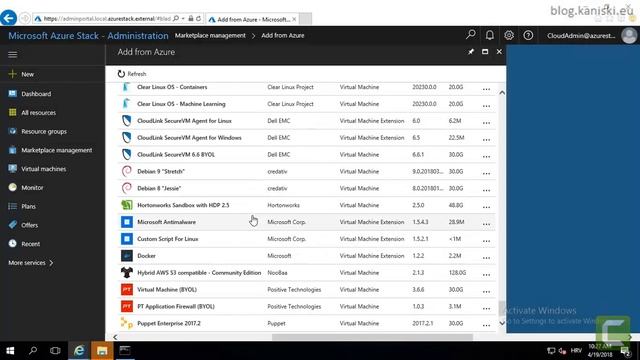Select the Hybrid AWS S3 compatible - Community Edition row
640x360 pixels.
[307, 273]
